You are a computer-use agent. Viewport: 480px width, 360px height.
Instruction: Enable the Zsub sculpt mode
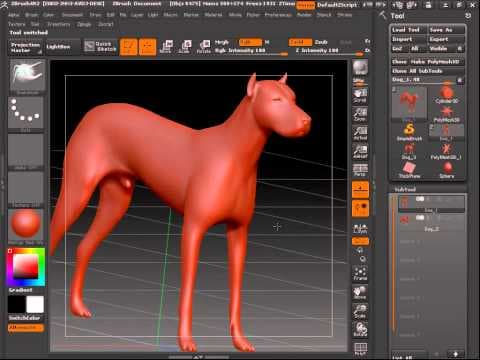point(321,42)
